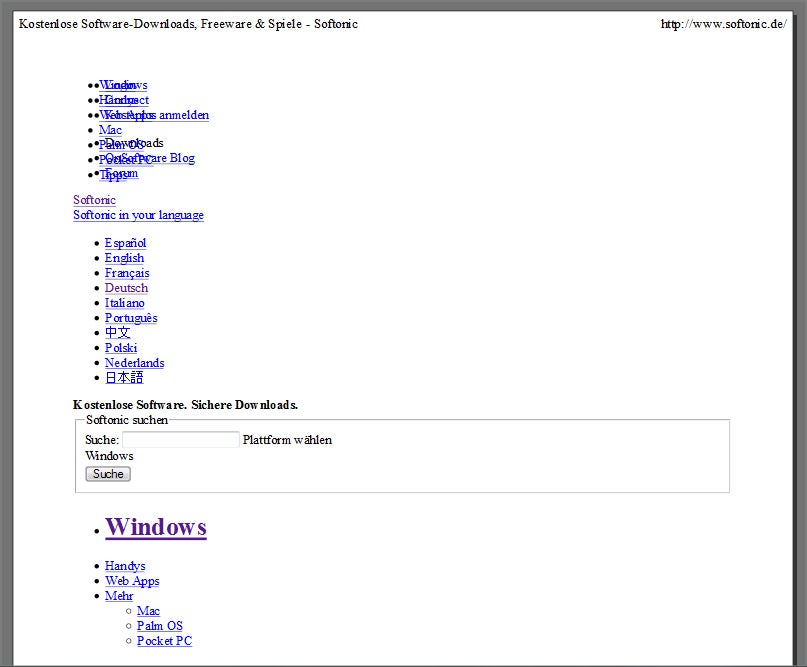This screenshot has width=807, height=667.
Task: Open the Palm OS sub-item under Mehr
Action: point(160,626)
